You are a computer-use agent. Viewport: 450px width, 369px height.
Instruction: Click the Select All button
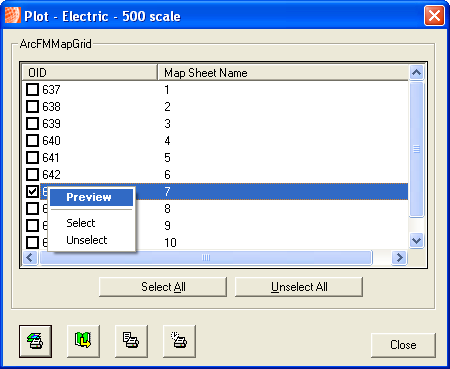coord(163,287)
